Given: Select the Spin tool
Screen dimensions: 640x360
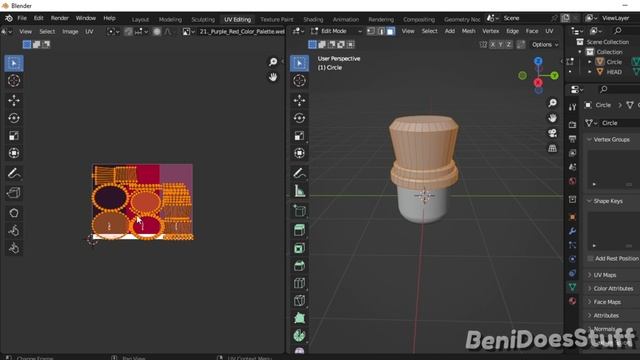Looking at the screenshot, I should [300, 336].
